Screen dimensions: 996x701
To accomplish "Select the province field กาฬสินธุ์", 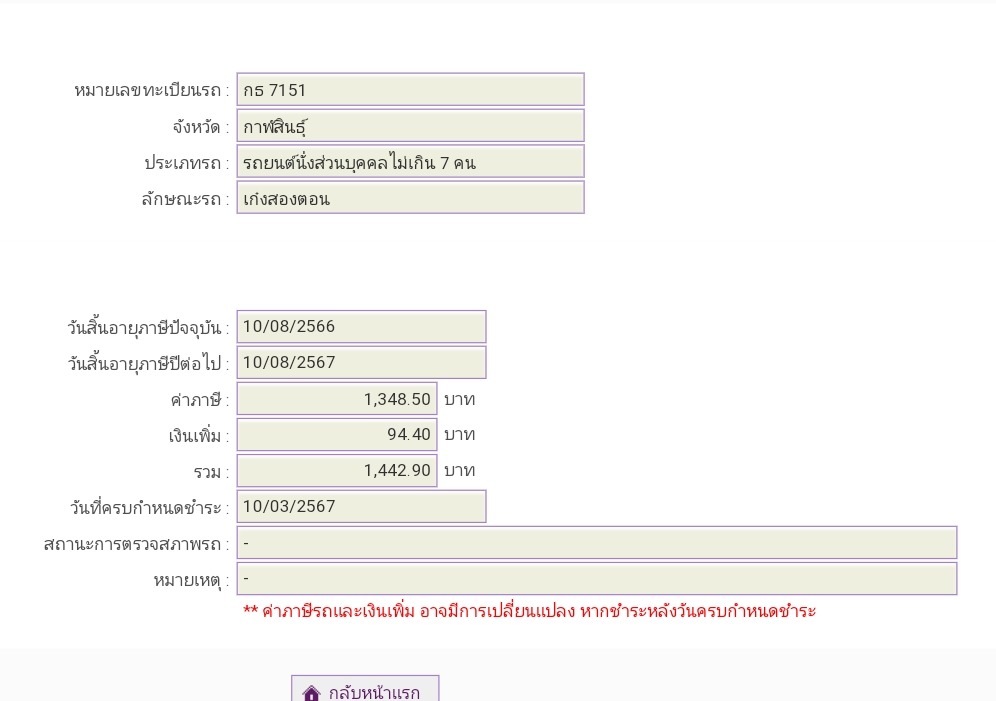I will (410, 126).
